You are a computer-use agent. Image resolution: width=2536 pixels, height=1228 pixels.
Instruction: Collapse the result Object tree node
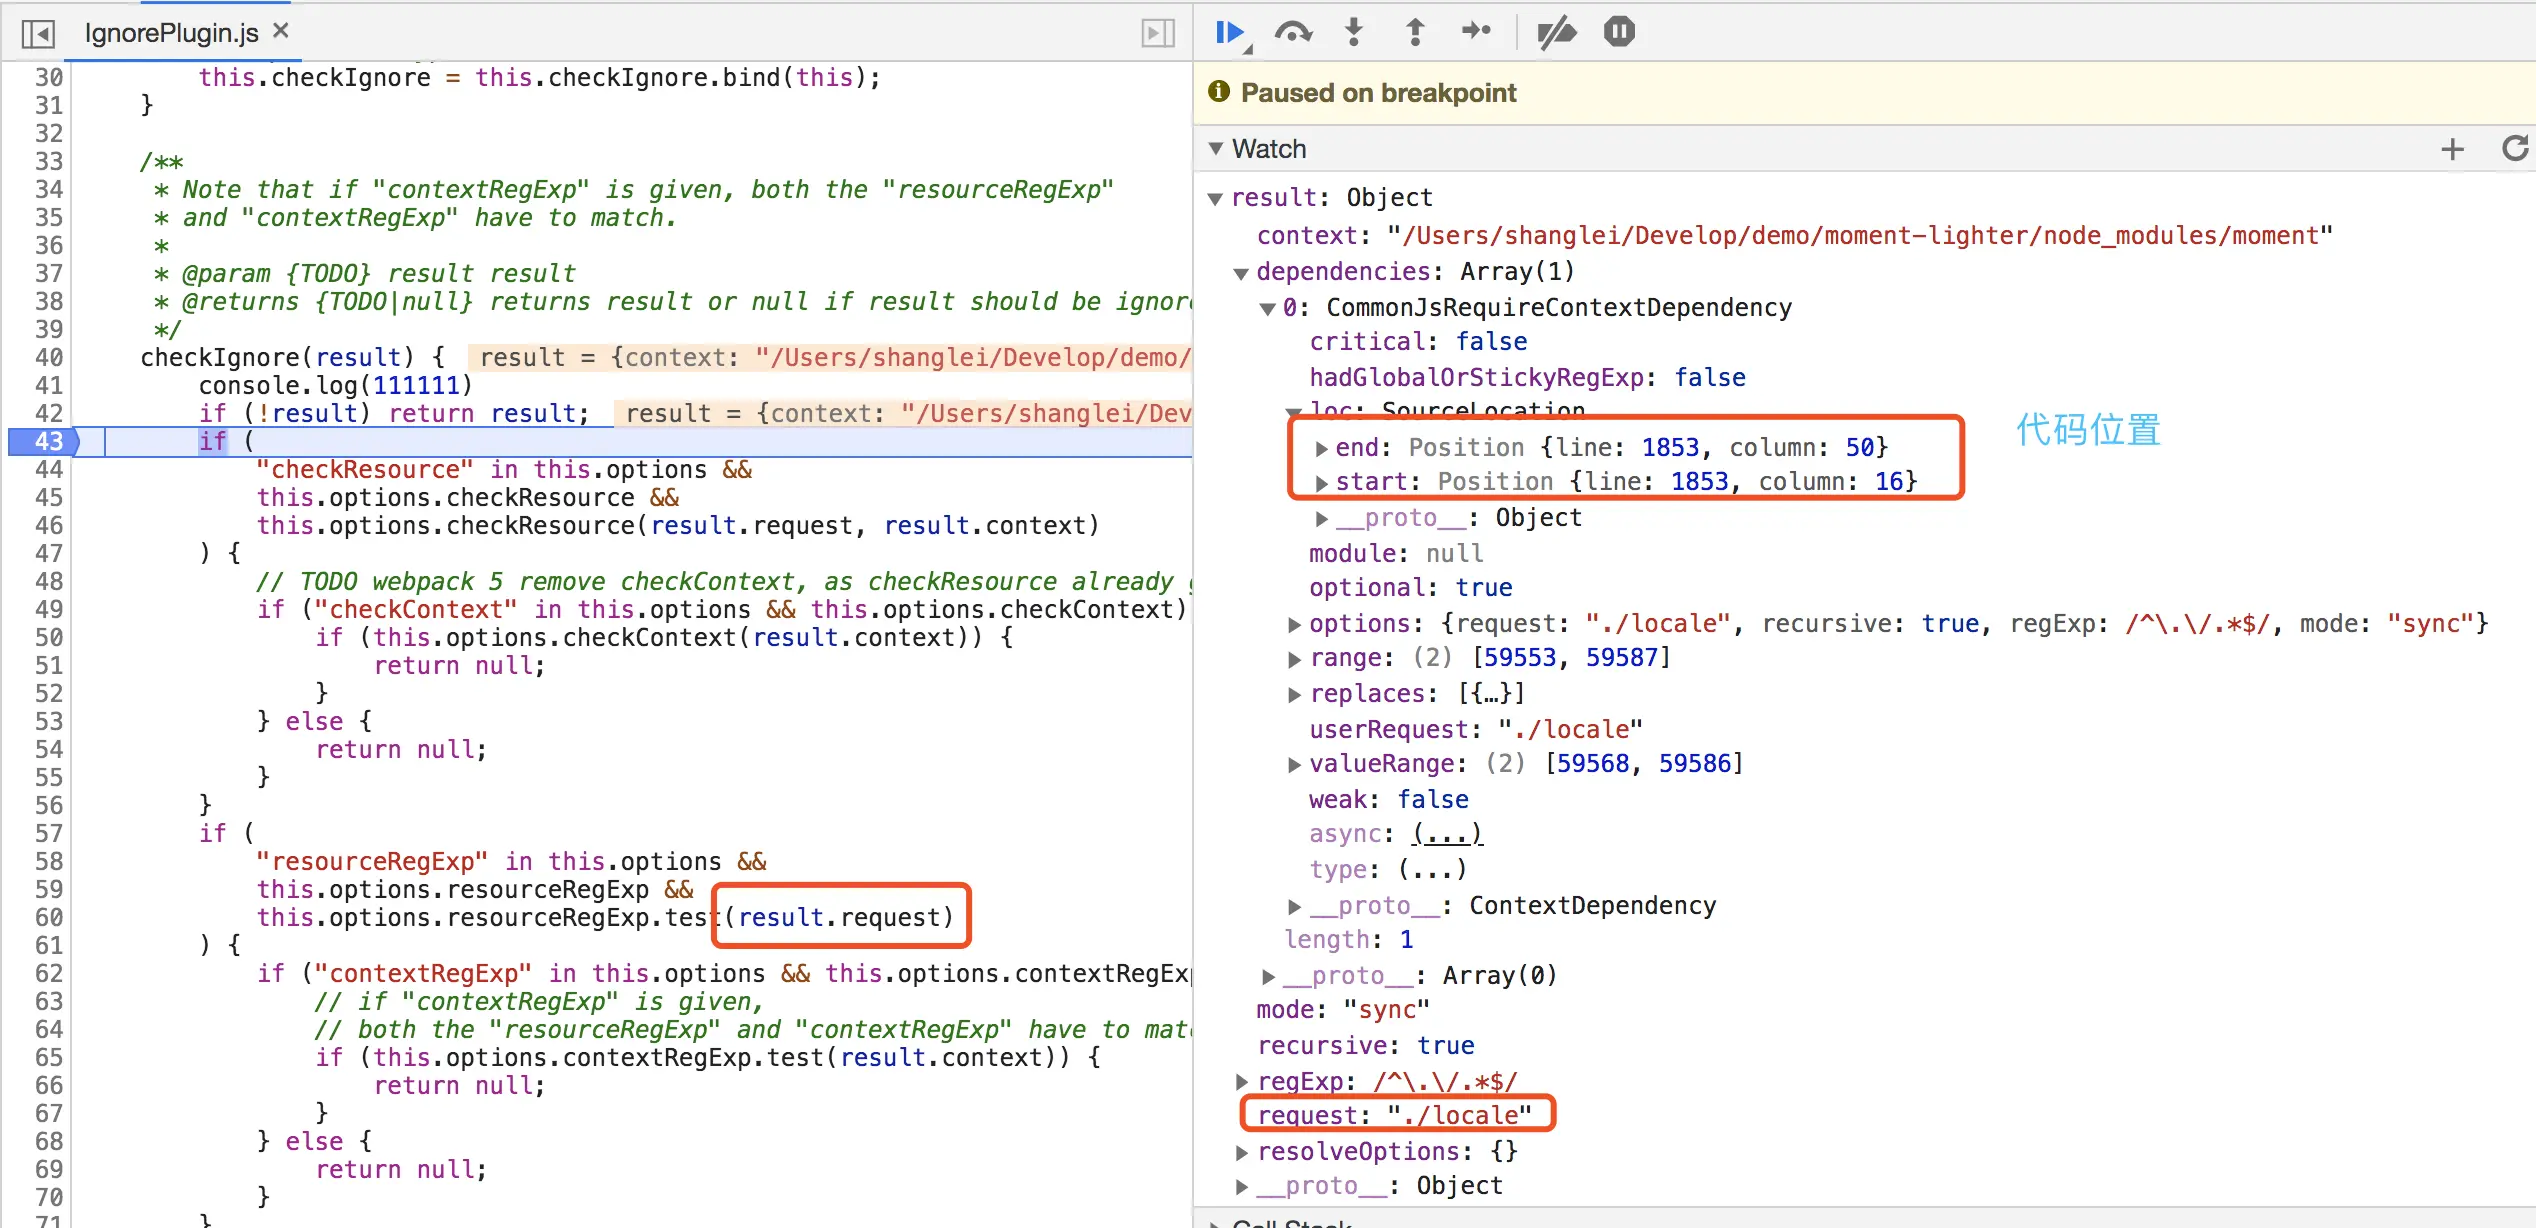(x=1216, y=199)
